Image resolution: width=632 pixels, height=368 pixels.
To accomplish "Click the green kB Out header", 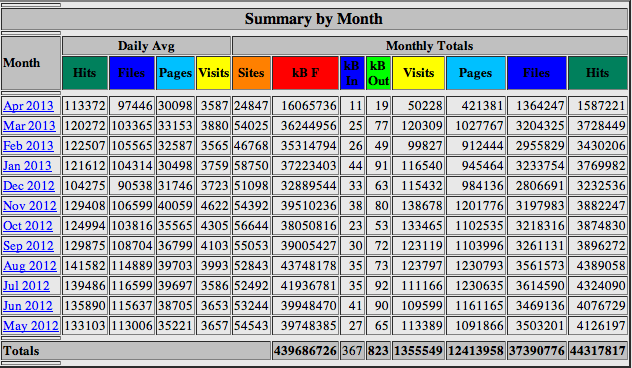I will tap(378, 73).
